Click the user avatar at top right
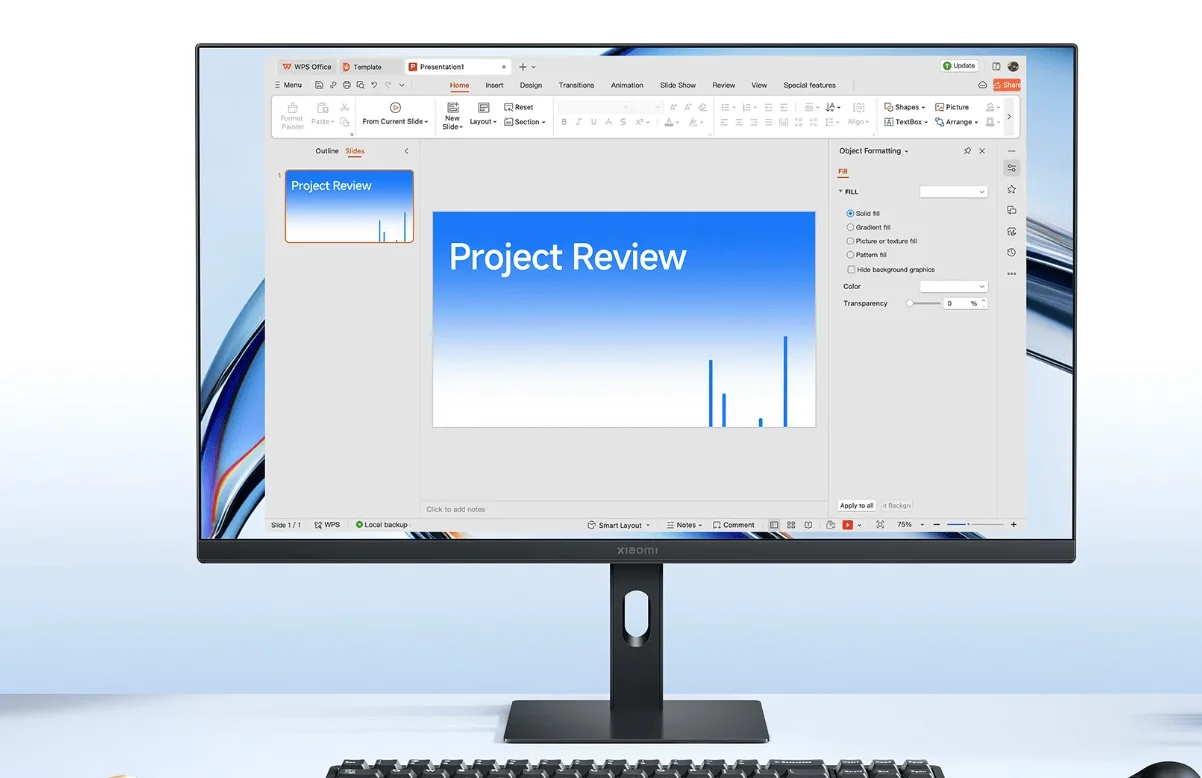Screen dimensions: 1202x778 [1013, 66]
